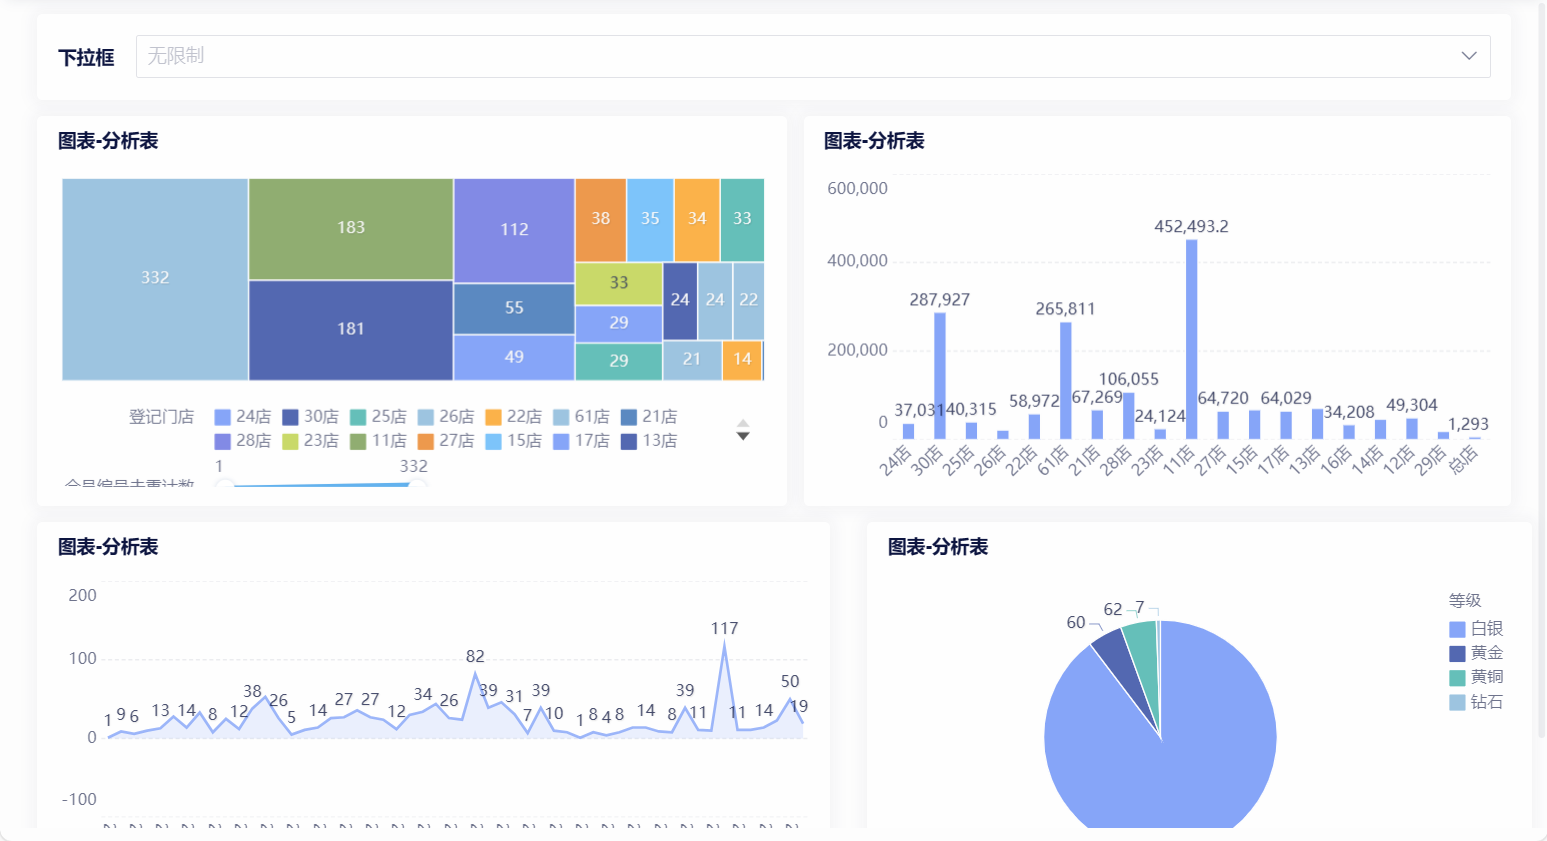Open the 下拉框 dropdown chevron arrow
This screenshot has width=1547, height=841.
pos(1469,56)
